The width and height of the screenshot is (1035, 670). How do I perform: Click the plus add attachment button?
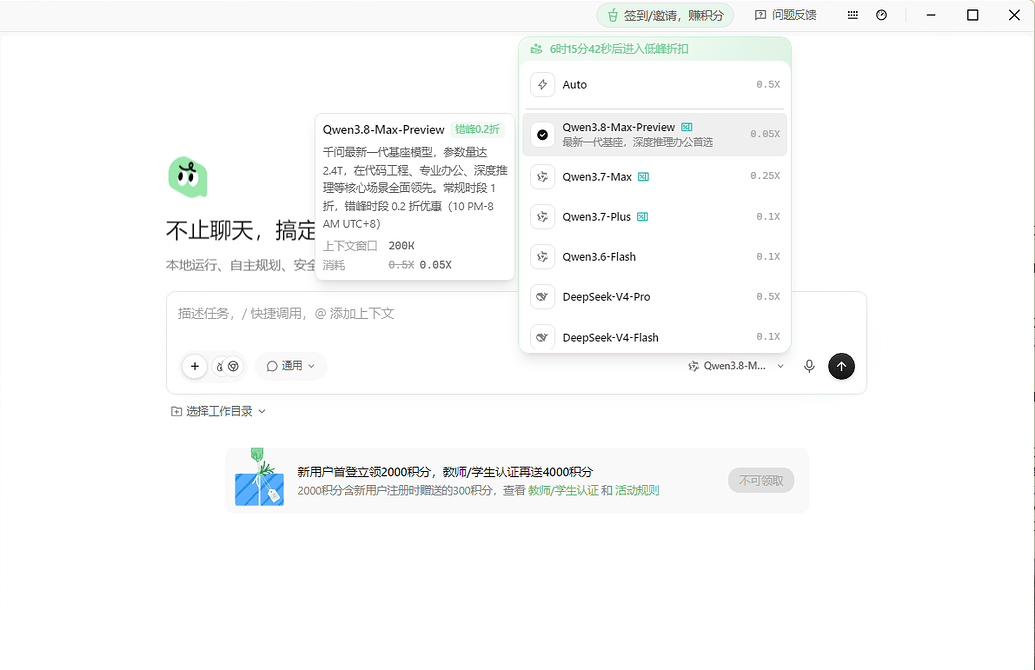pos(195,366)
